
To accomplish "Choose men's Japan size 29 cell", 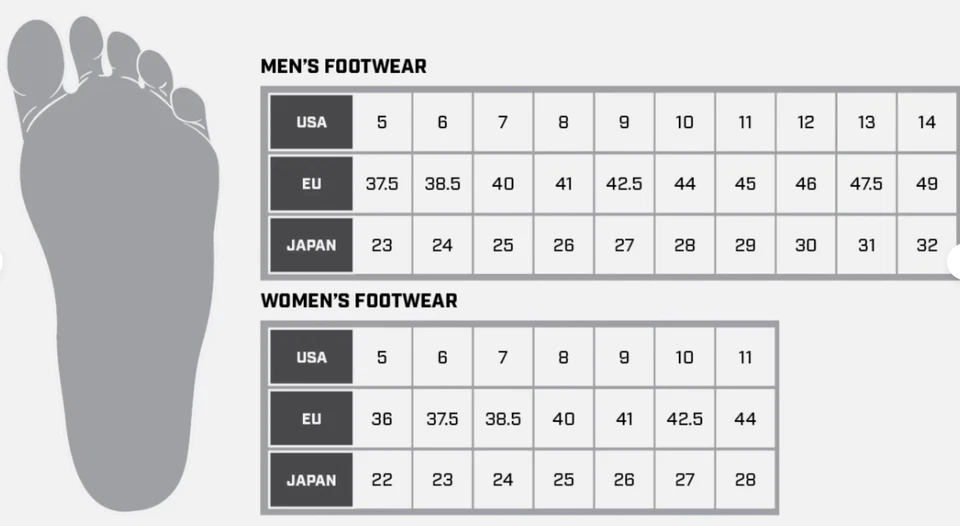I will coord(745,245).
